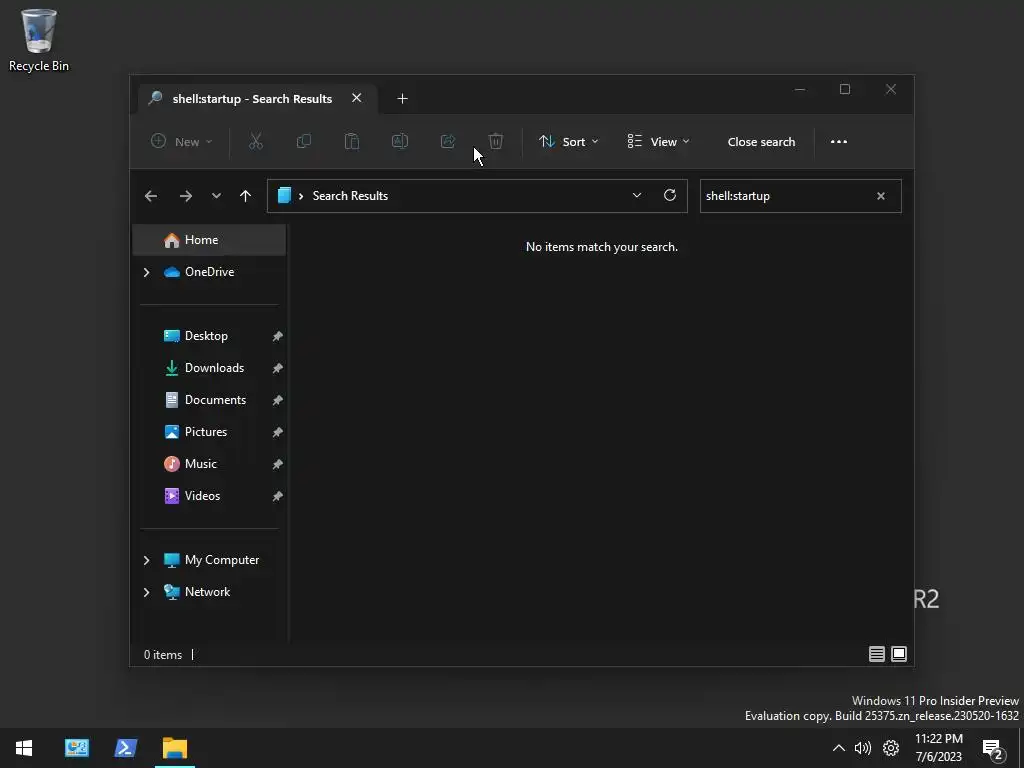Viewport: 1024px width, 768px height.
Task: Open the View dropdown menu
Action: [x=658, y=142]
